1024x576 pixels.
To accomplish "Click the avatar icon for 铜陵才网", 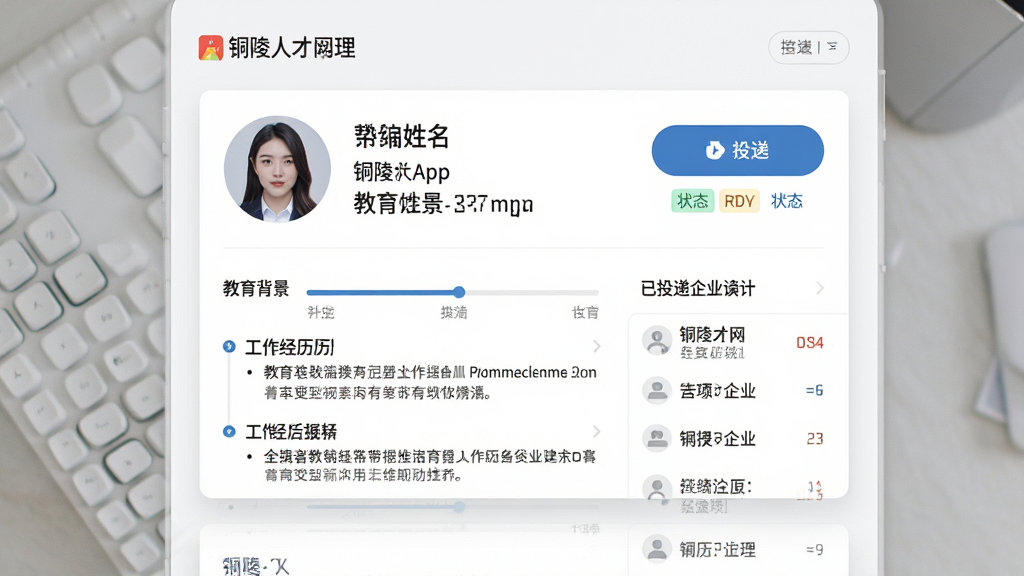I will point(657,341).
